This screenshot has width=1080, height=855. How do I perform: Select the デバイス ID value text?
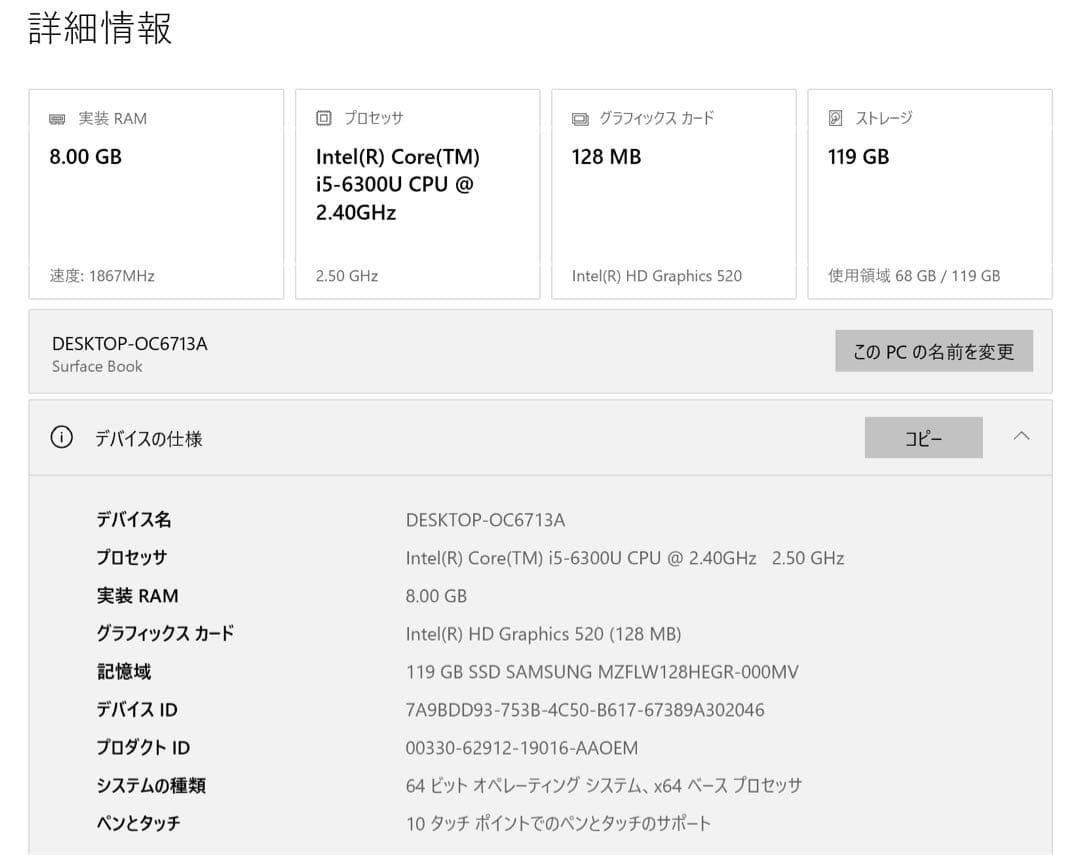pyautogui.click(x=584, y=709)
